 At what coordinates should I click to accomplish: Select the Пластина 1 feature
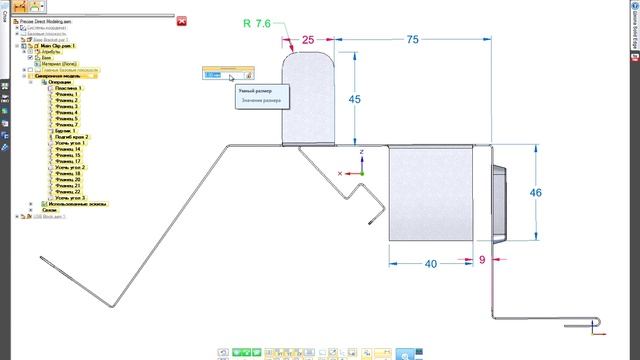[68, 88]
